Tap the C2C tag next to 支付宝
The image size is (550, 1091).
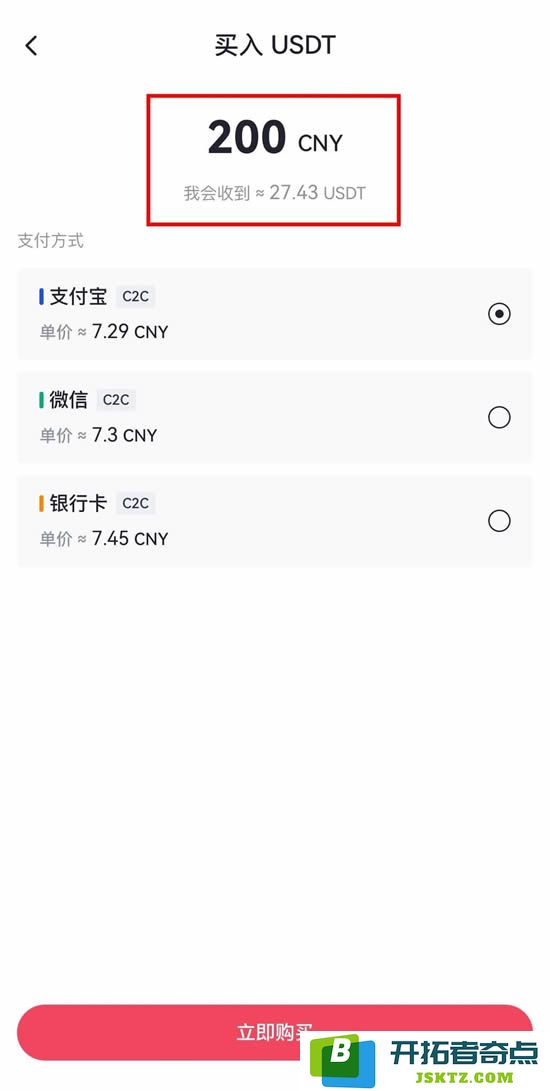(136, 296)
